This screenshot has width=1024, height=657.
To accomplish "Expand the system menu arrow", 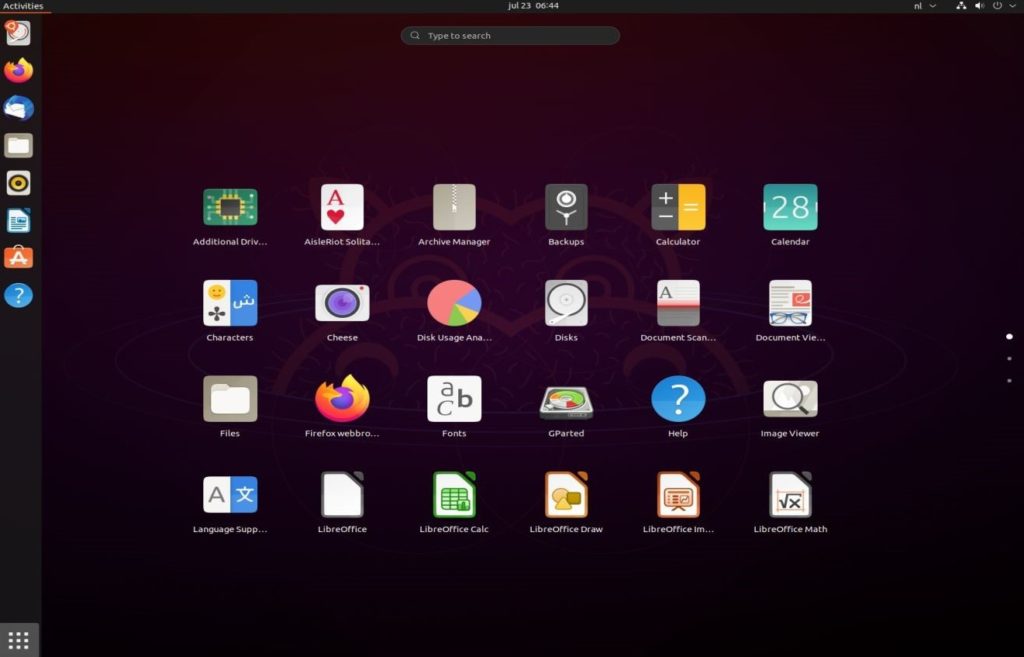I will click(x=1012, y=6).
